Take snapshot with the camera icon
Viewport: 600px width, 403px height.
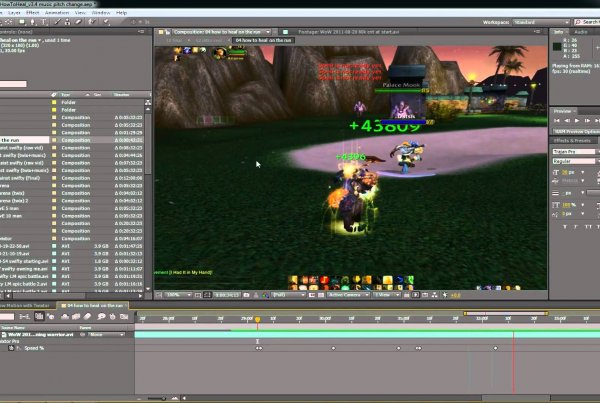[246, 295]
